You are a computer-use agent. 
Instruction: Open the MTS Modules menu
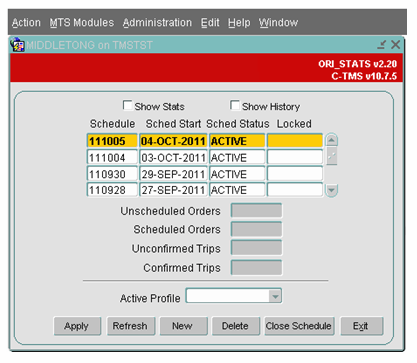[82, 23]
